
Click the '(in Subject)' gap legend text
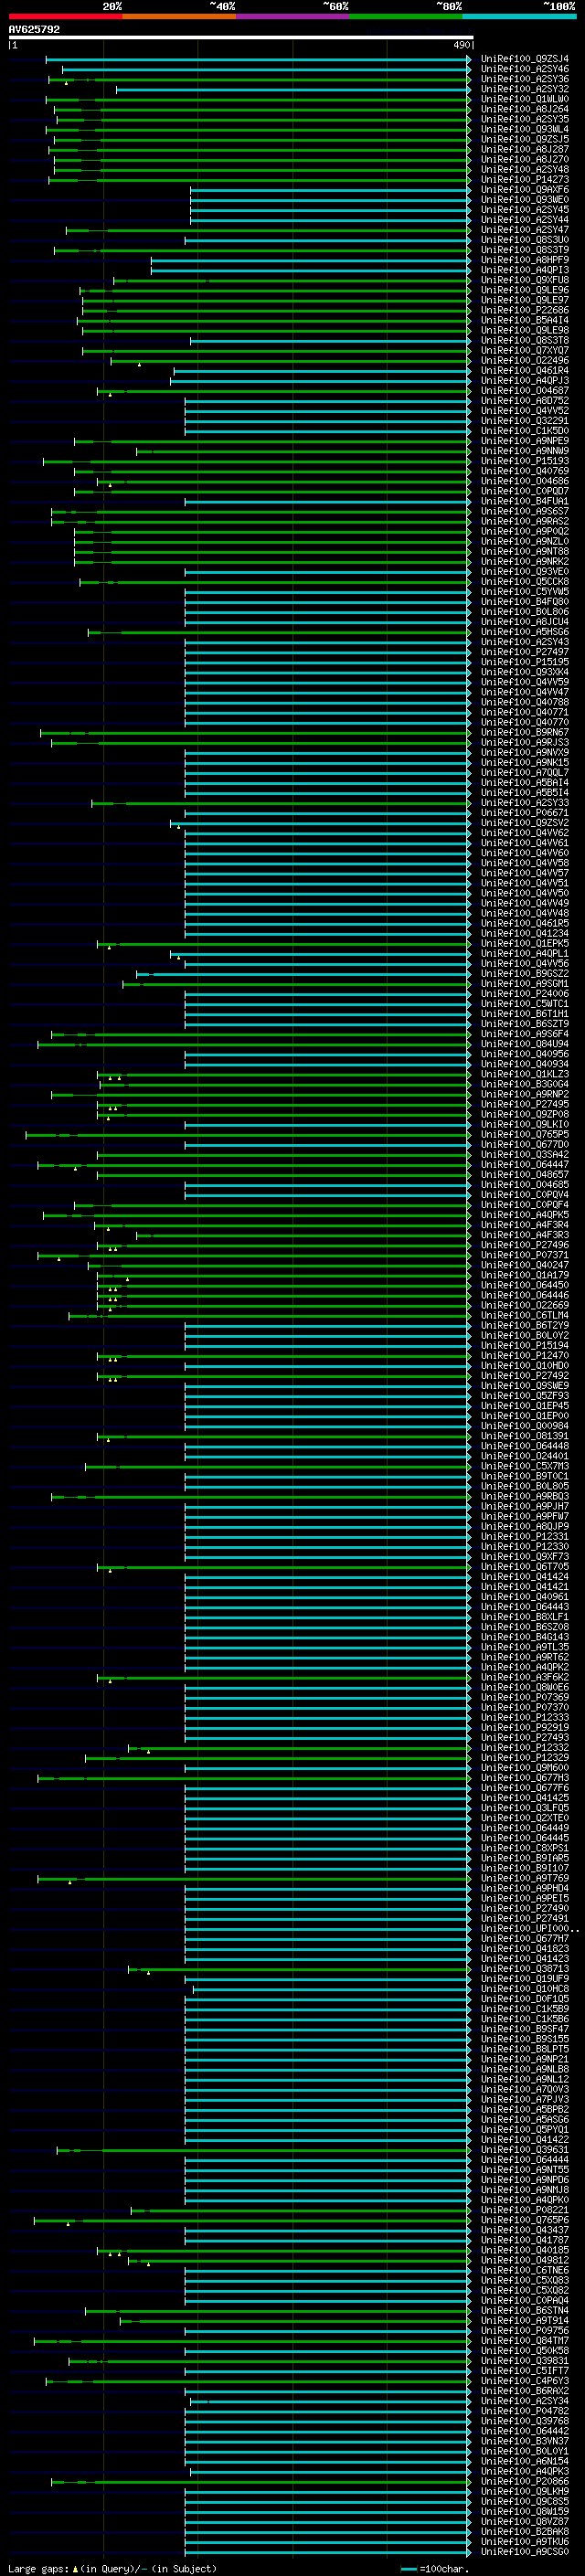click(184, 2569)
